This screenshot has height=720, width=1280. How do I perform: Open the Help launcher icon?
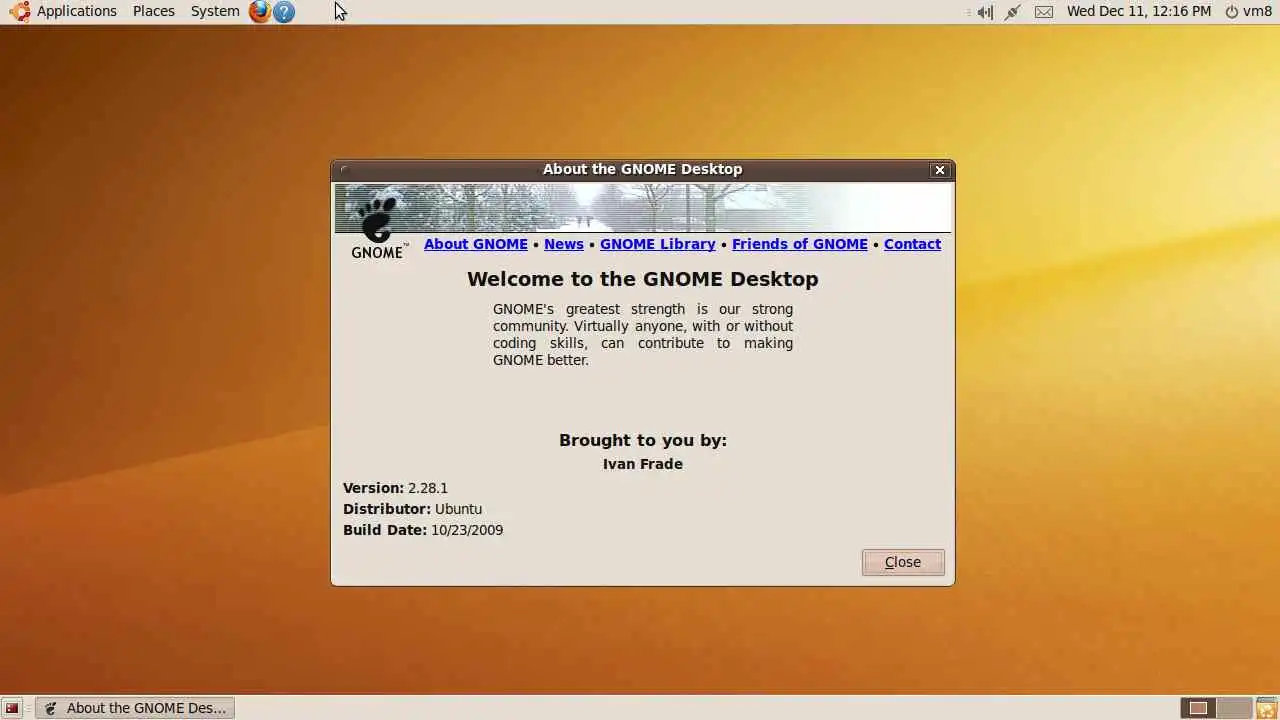pyautogui.click(x=284, y=12)
